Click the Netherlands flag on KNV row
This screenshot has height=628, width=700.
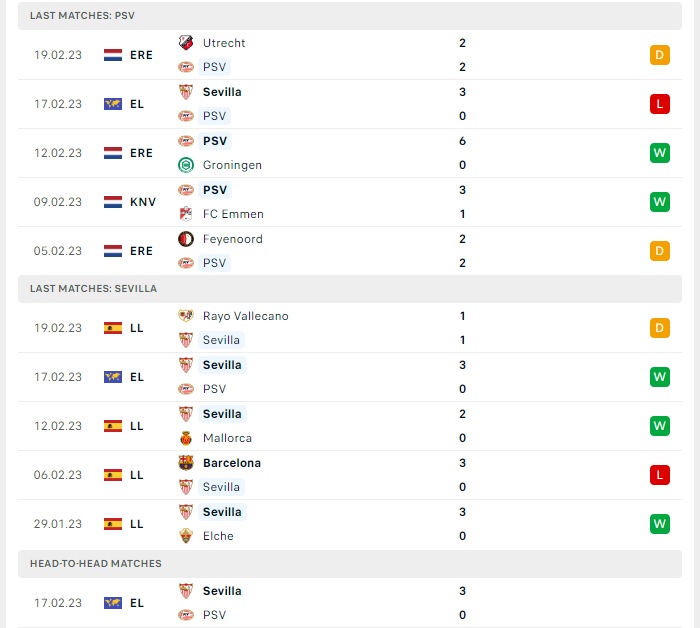point(113,202)
